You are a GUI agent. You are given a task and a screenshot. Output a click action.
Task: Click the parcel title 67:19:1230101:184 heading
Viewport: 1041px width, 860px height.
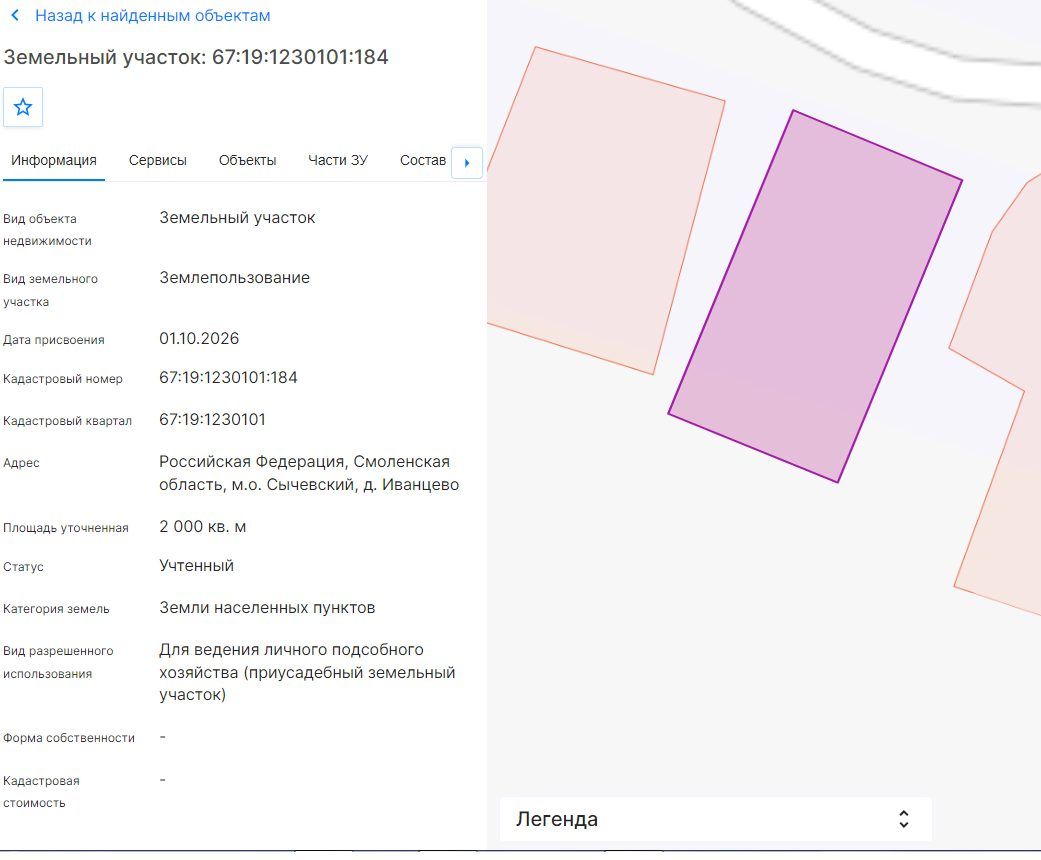pyautogui.click(x=196, y=57)
